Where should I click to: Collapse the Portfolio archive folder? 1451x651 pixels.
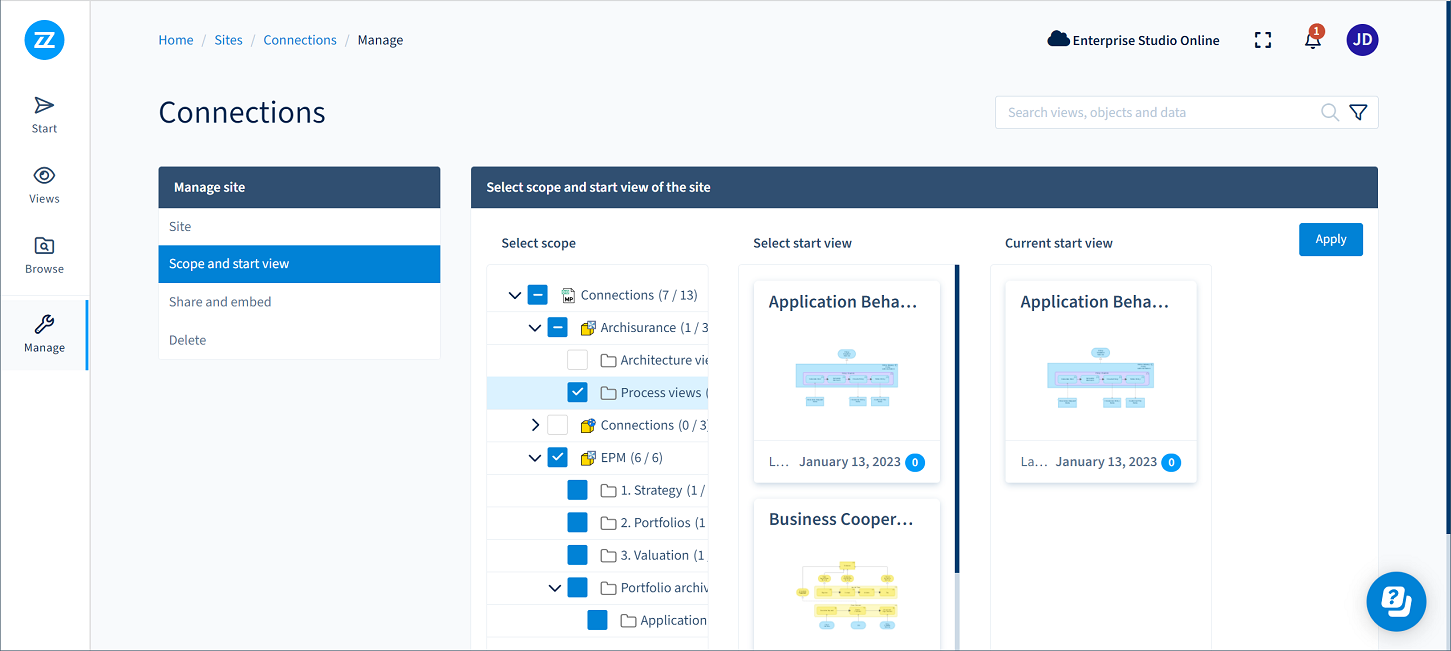coord(555,588)
